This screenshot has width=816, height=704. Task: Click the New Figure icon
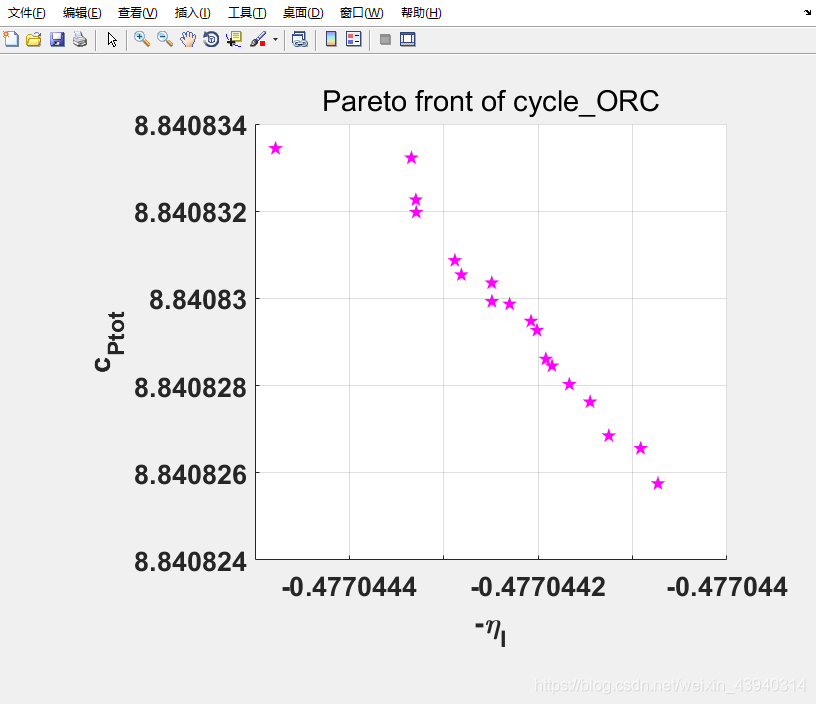tap(11, 40)
